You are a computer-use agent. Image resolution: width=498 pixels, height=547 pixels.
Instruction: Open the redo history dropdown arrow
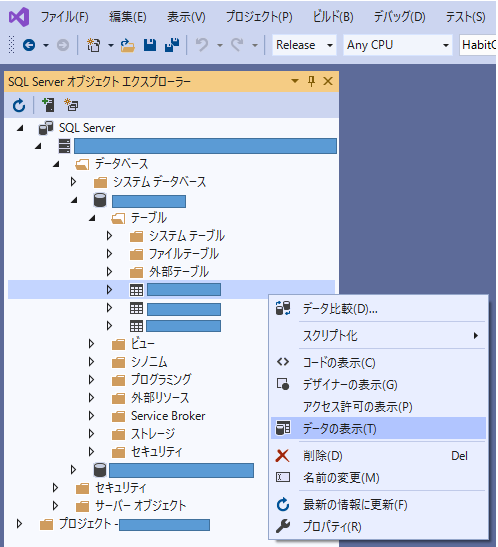click(x=255, y=45)
